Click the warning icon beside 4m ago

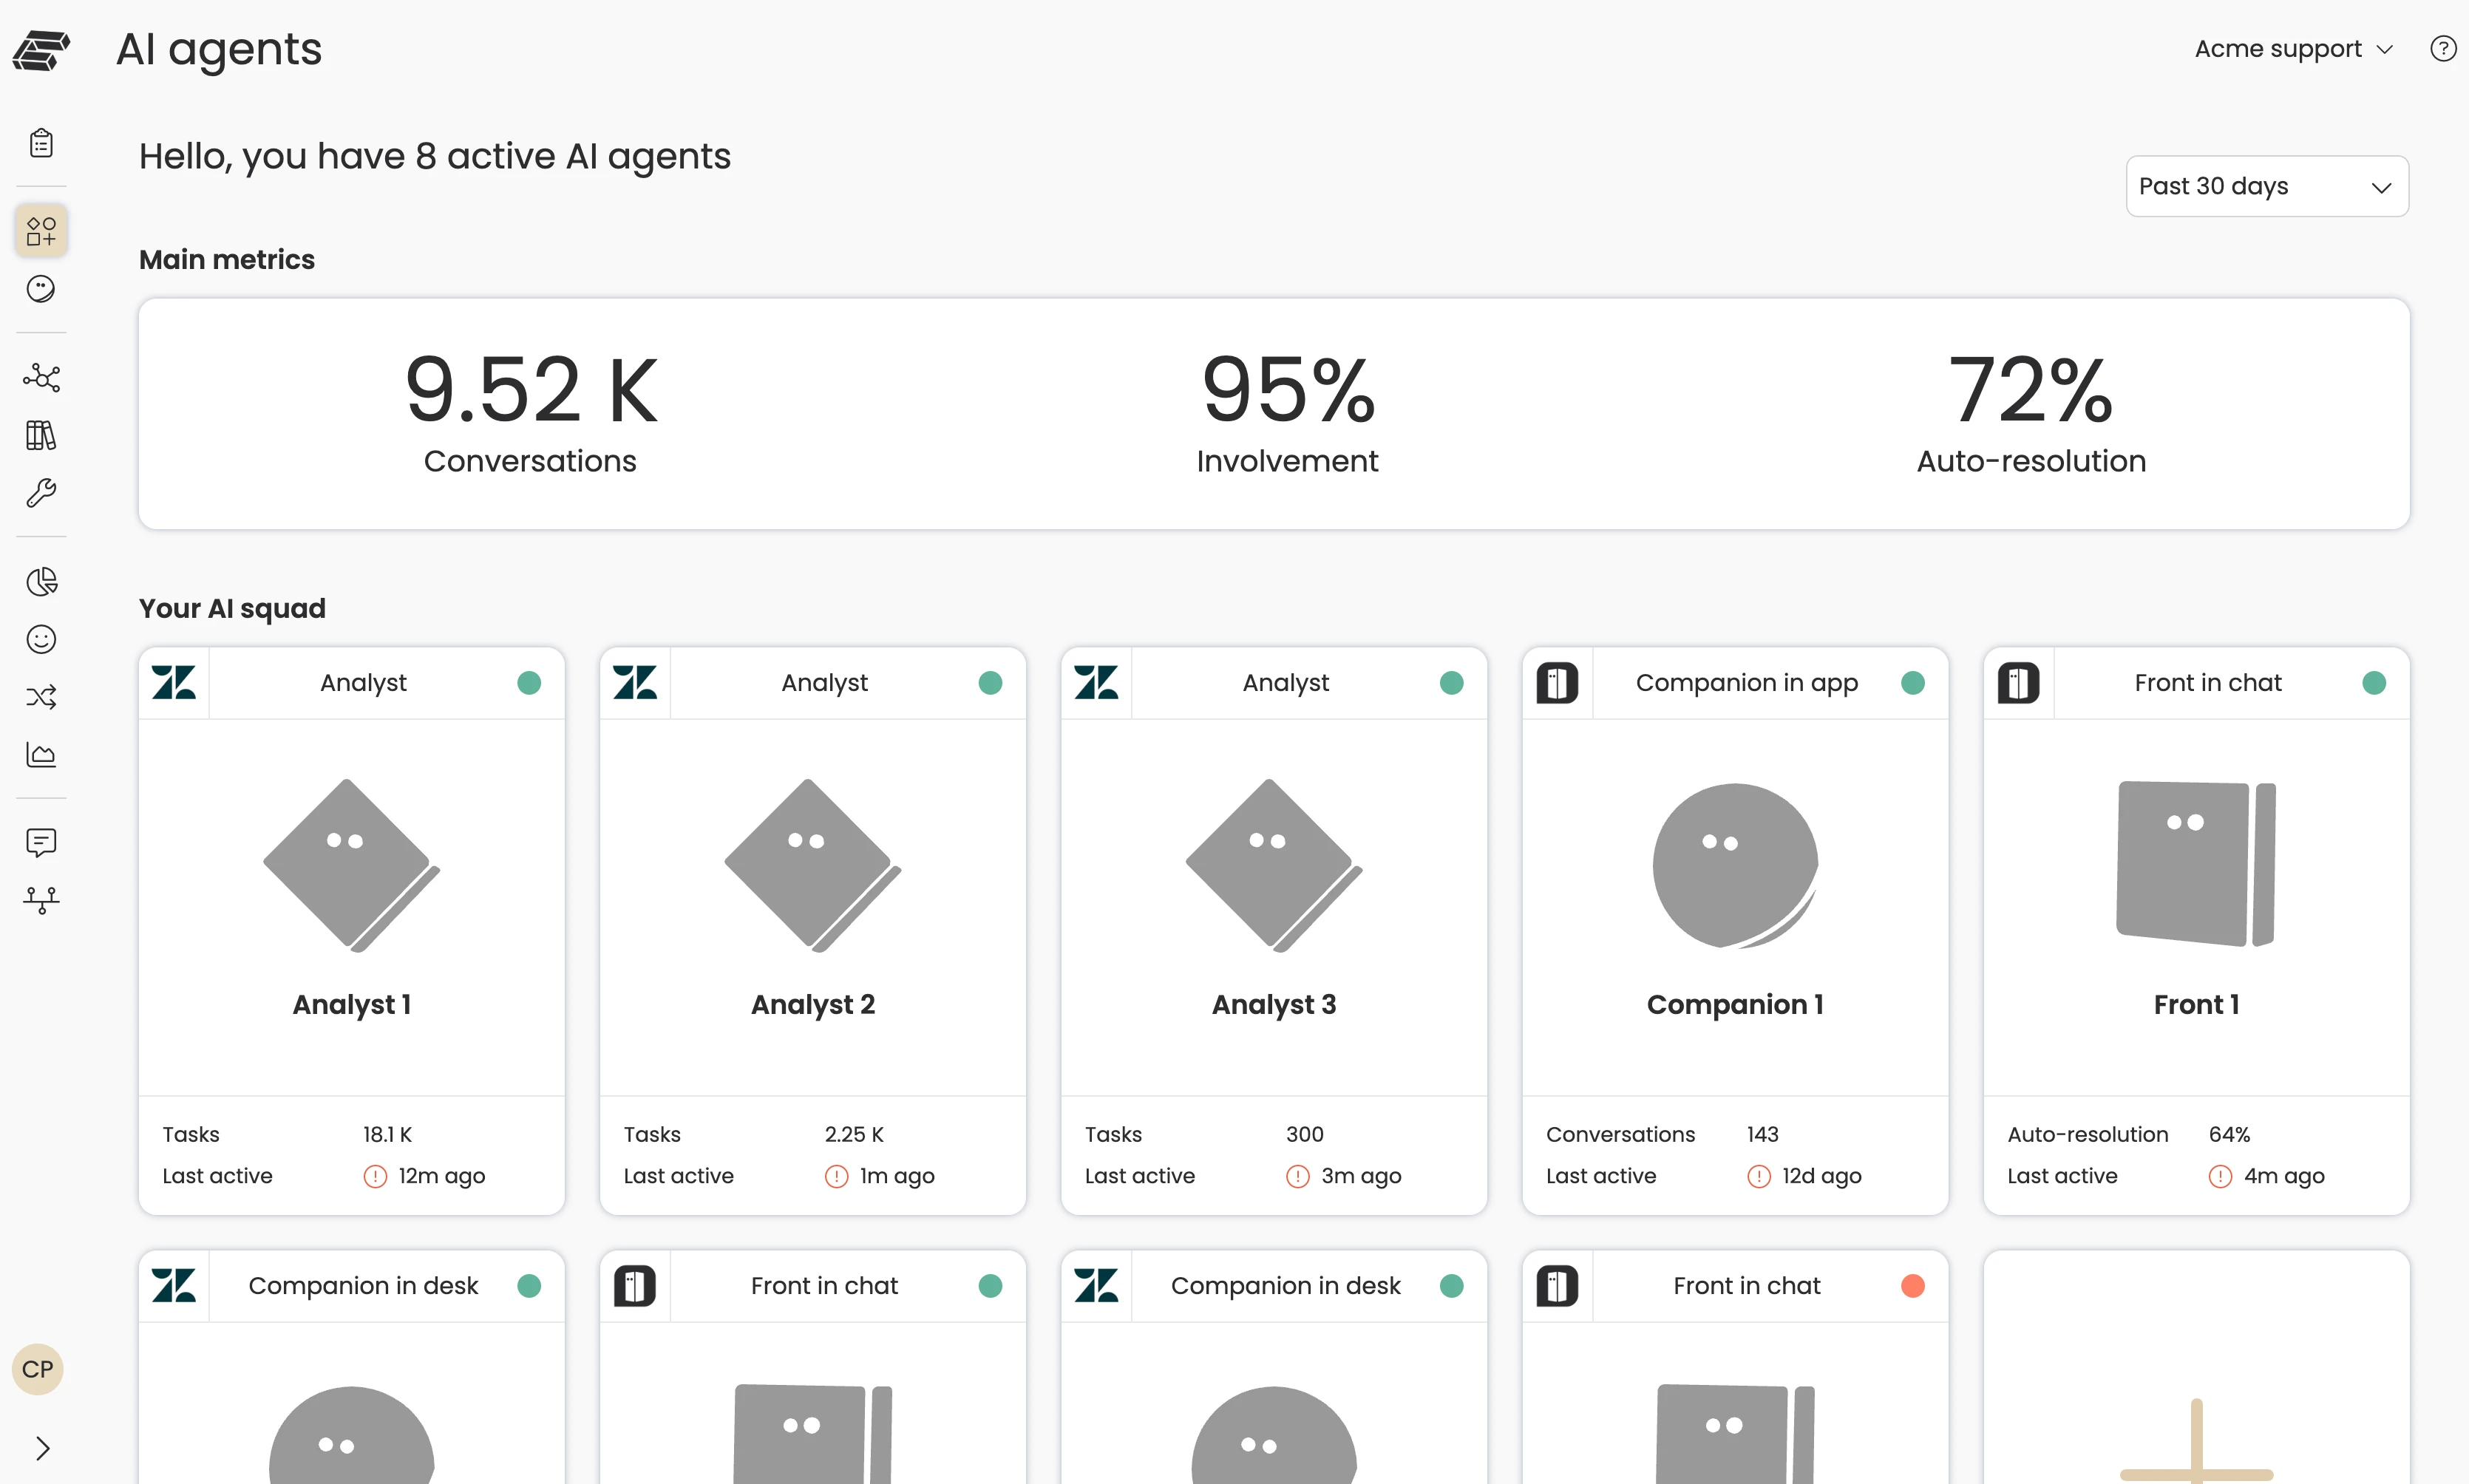pos(2220,1177)
